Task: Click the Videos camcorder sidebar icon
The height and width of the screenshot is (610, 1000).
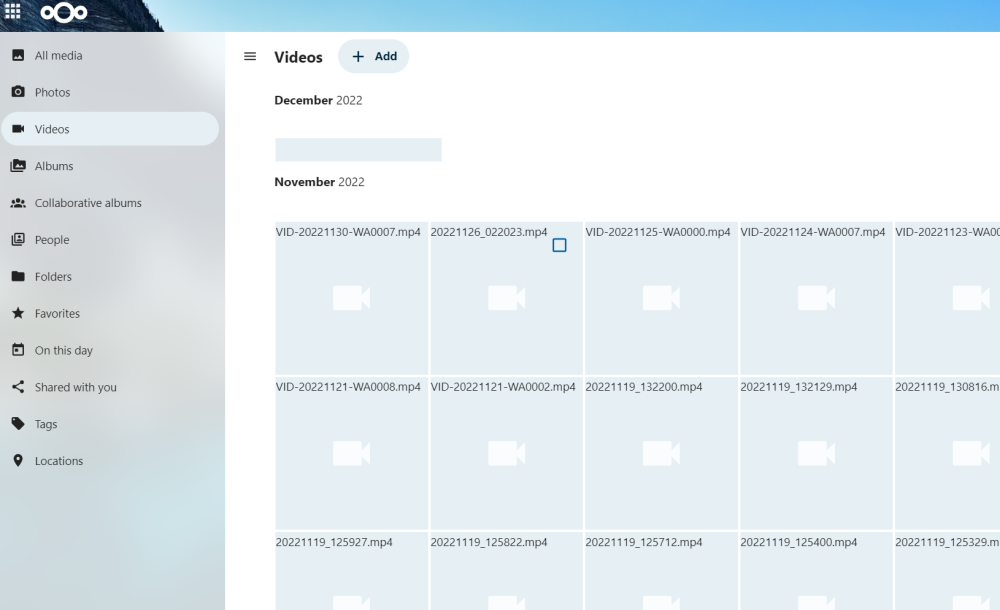Action: click(x=18, y=129)
